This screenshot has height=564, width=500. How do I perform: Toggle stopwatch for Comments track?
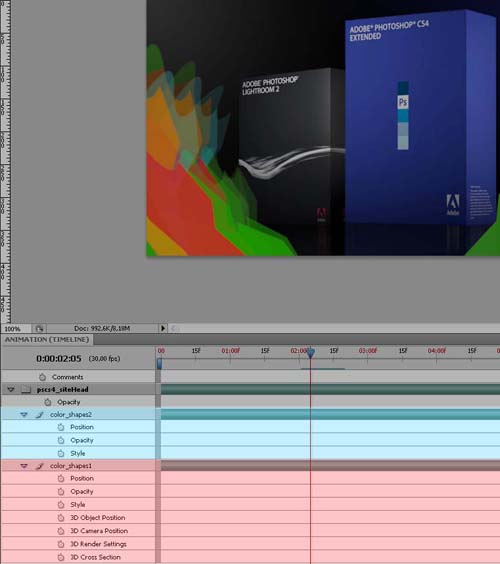[x=42, y=377]
